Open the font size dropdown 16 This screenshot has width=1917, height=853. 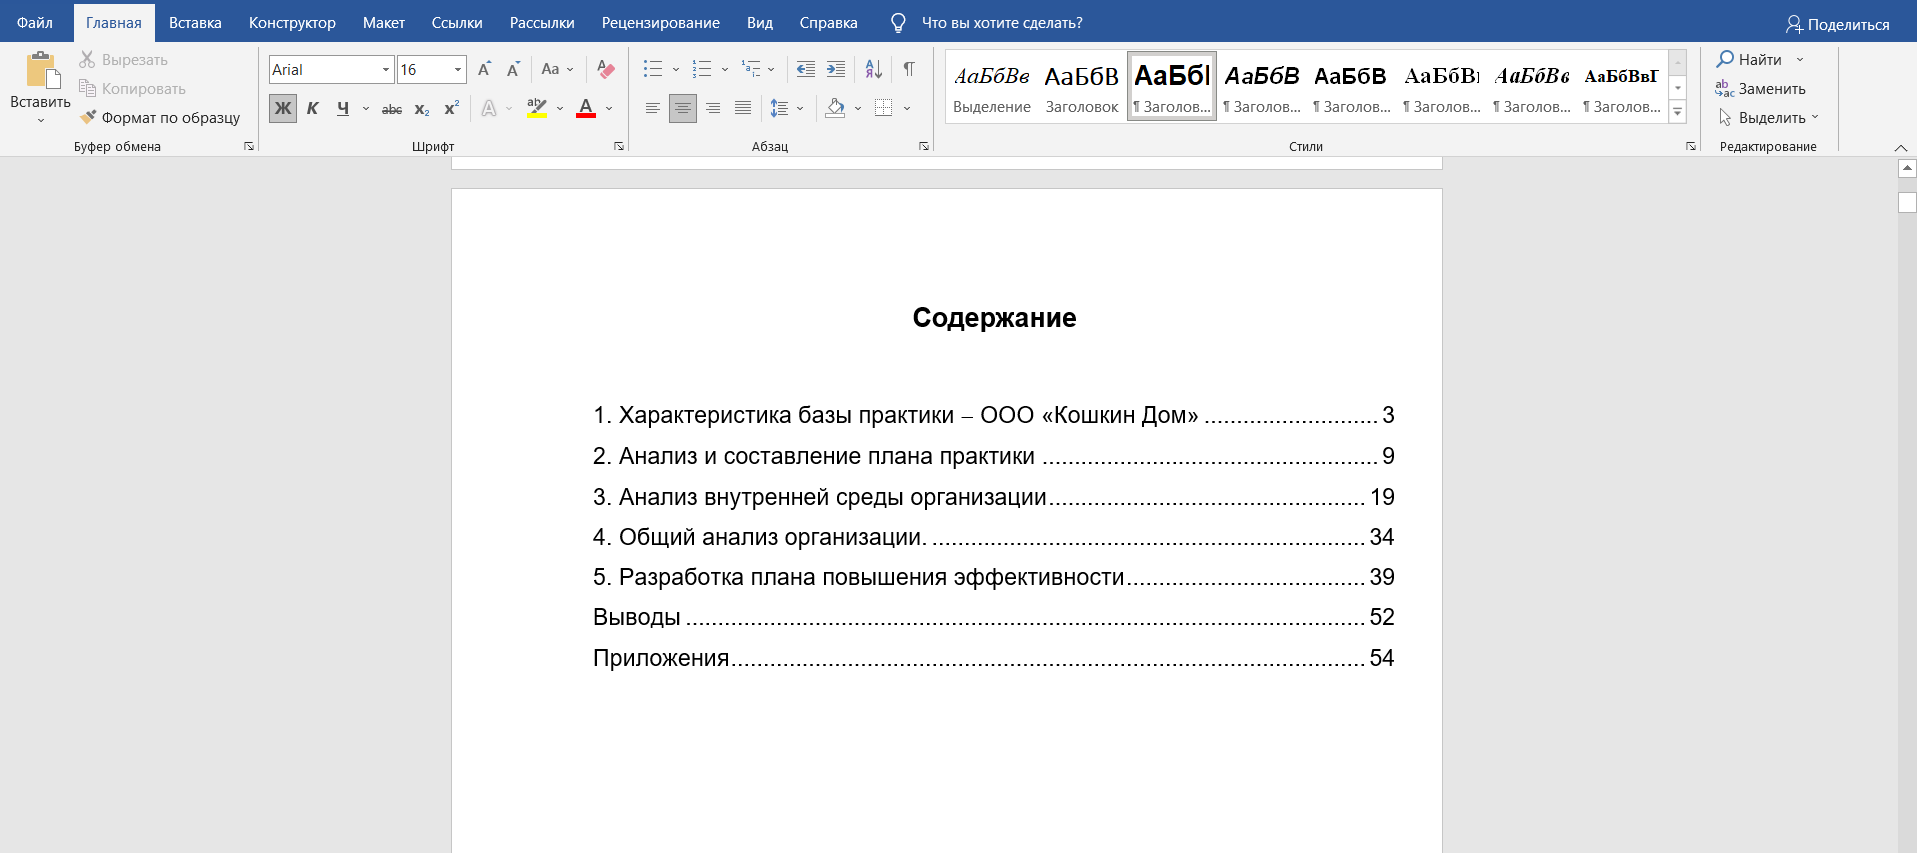[x=458, y=70]
